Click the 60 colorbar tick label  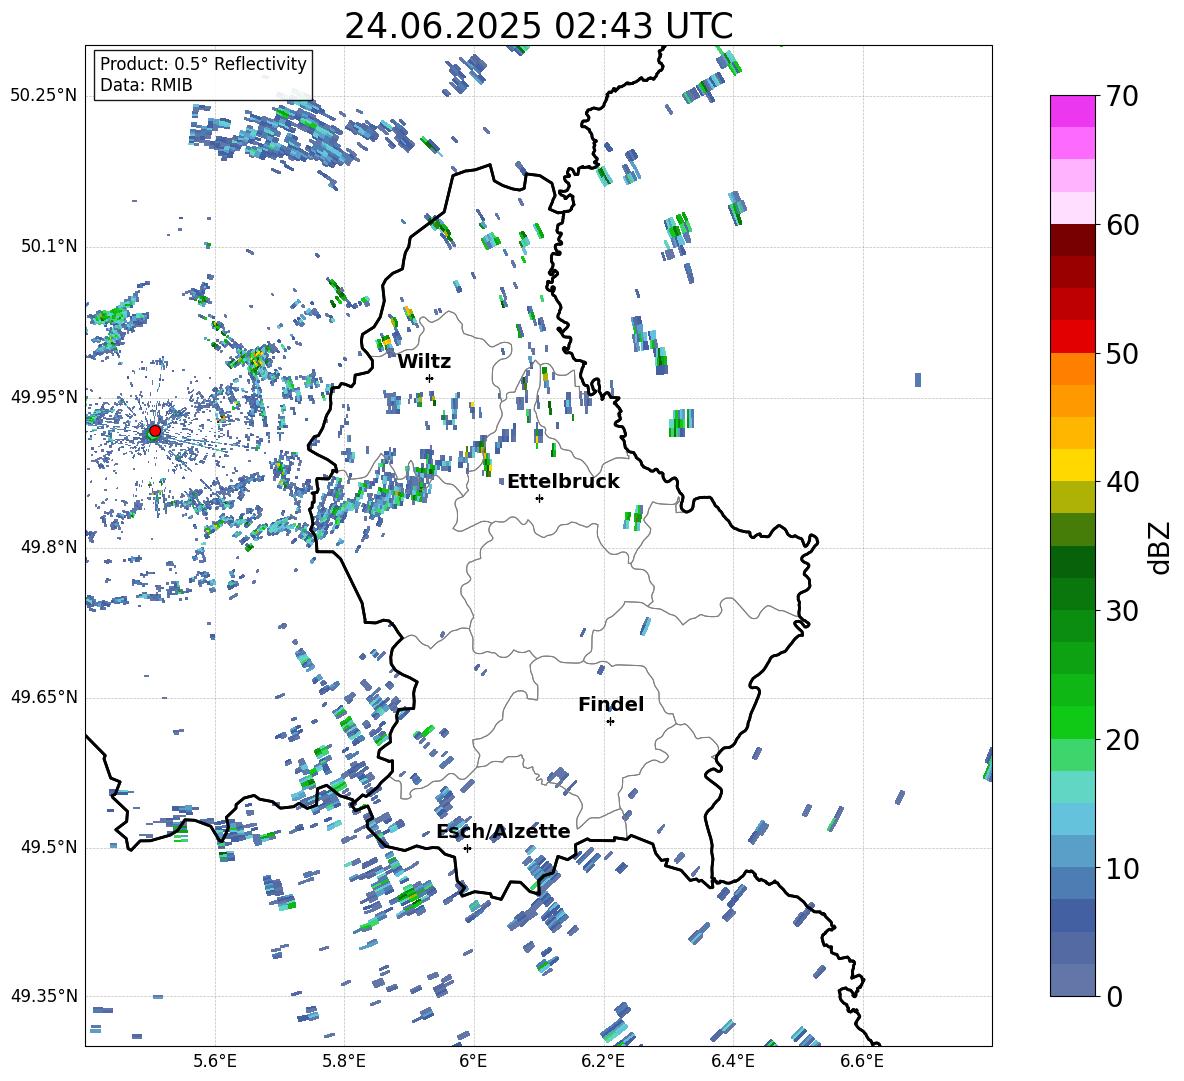[1122, 225]
